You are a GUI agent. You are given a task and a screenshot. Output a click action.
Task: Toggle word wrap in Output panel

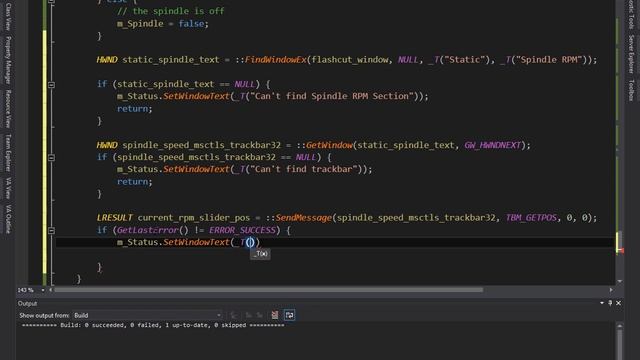tap(289, 315)
